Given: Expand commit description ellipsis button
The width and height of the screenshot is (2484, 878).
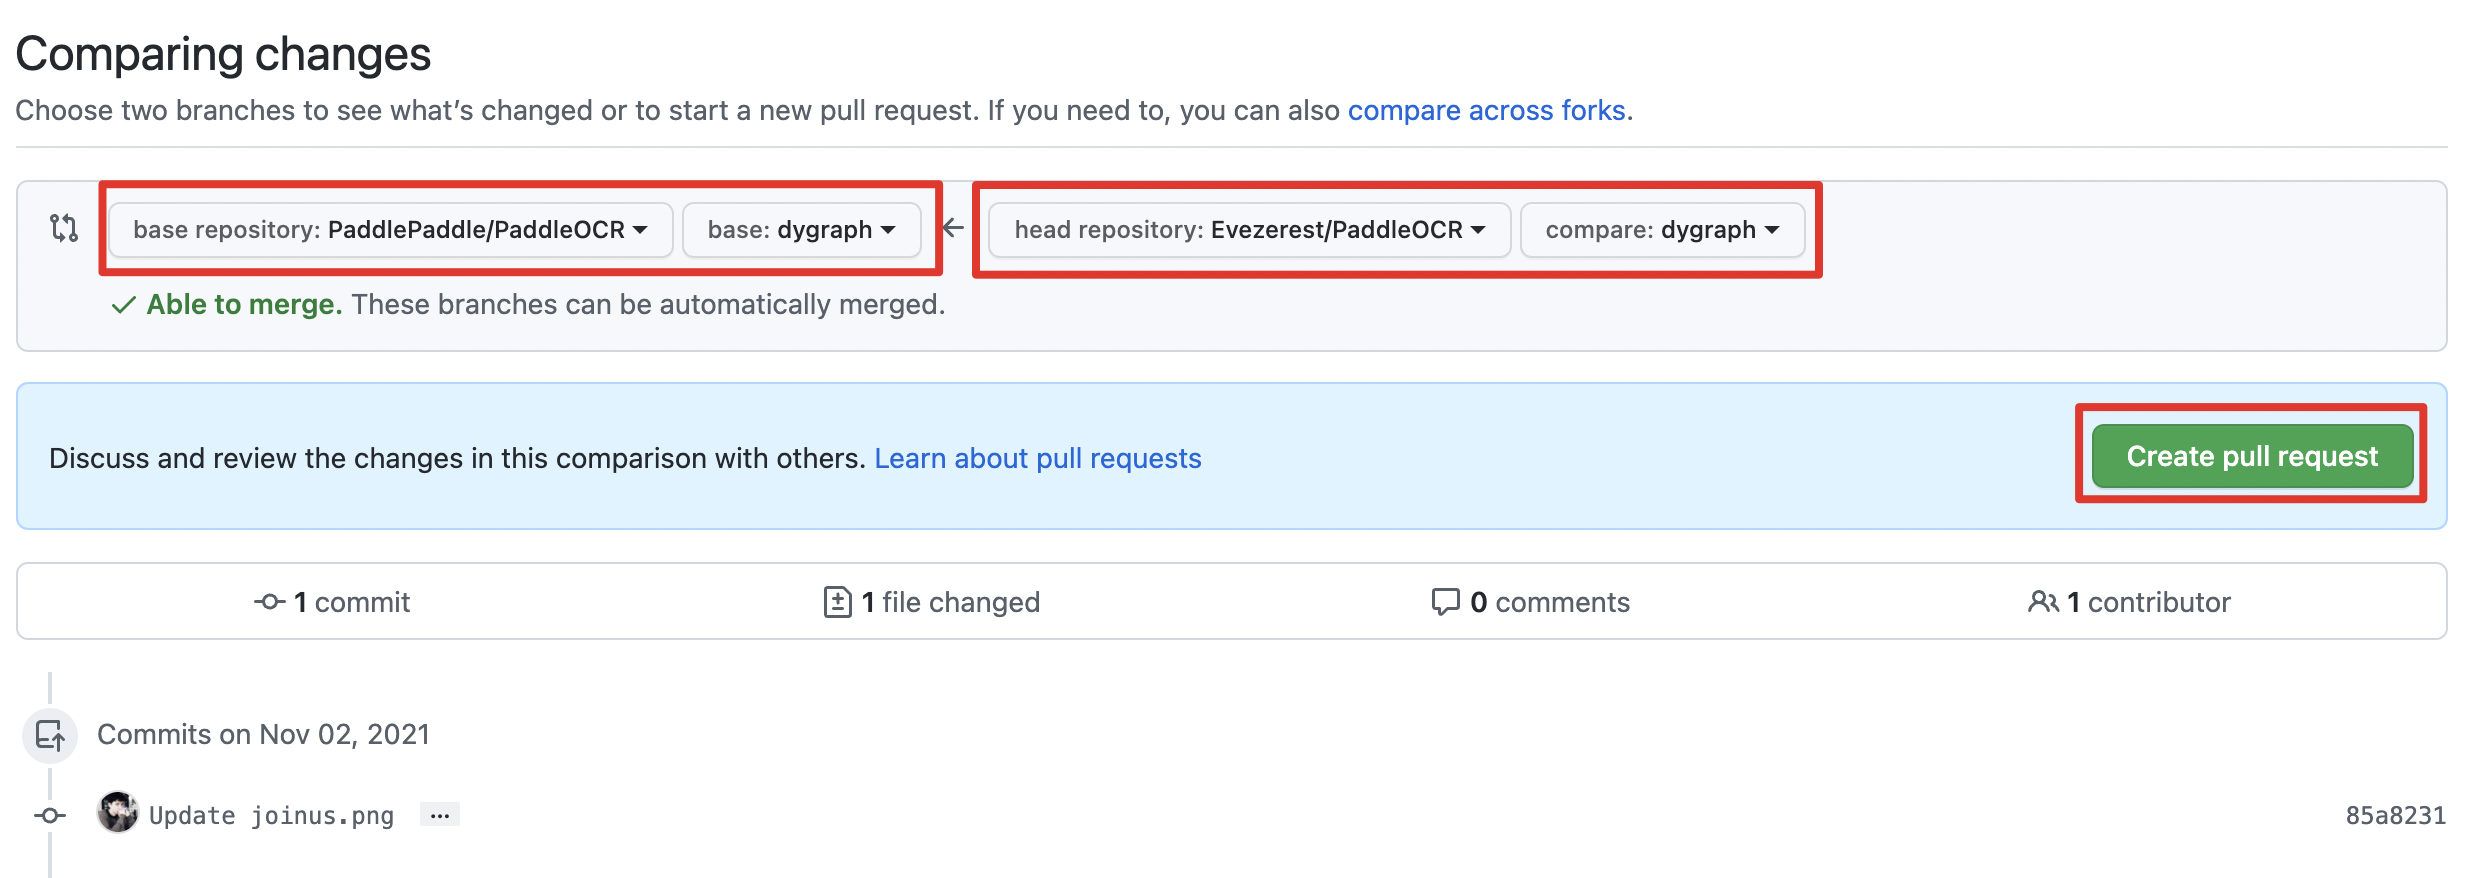Looking at the screenshot, I should click(439, 815).
